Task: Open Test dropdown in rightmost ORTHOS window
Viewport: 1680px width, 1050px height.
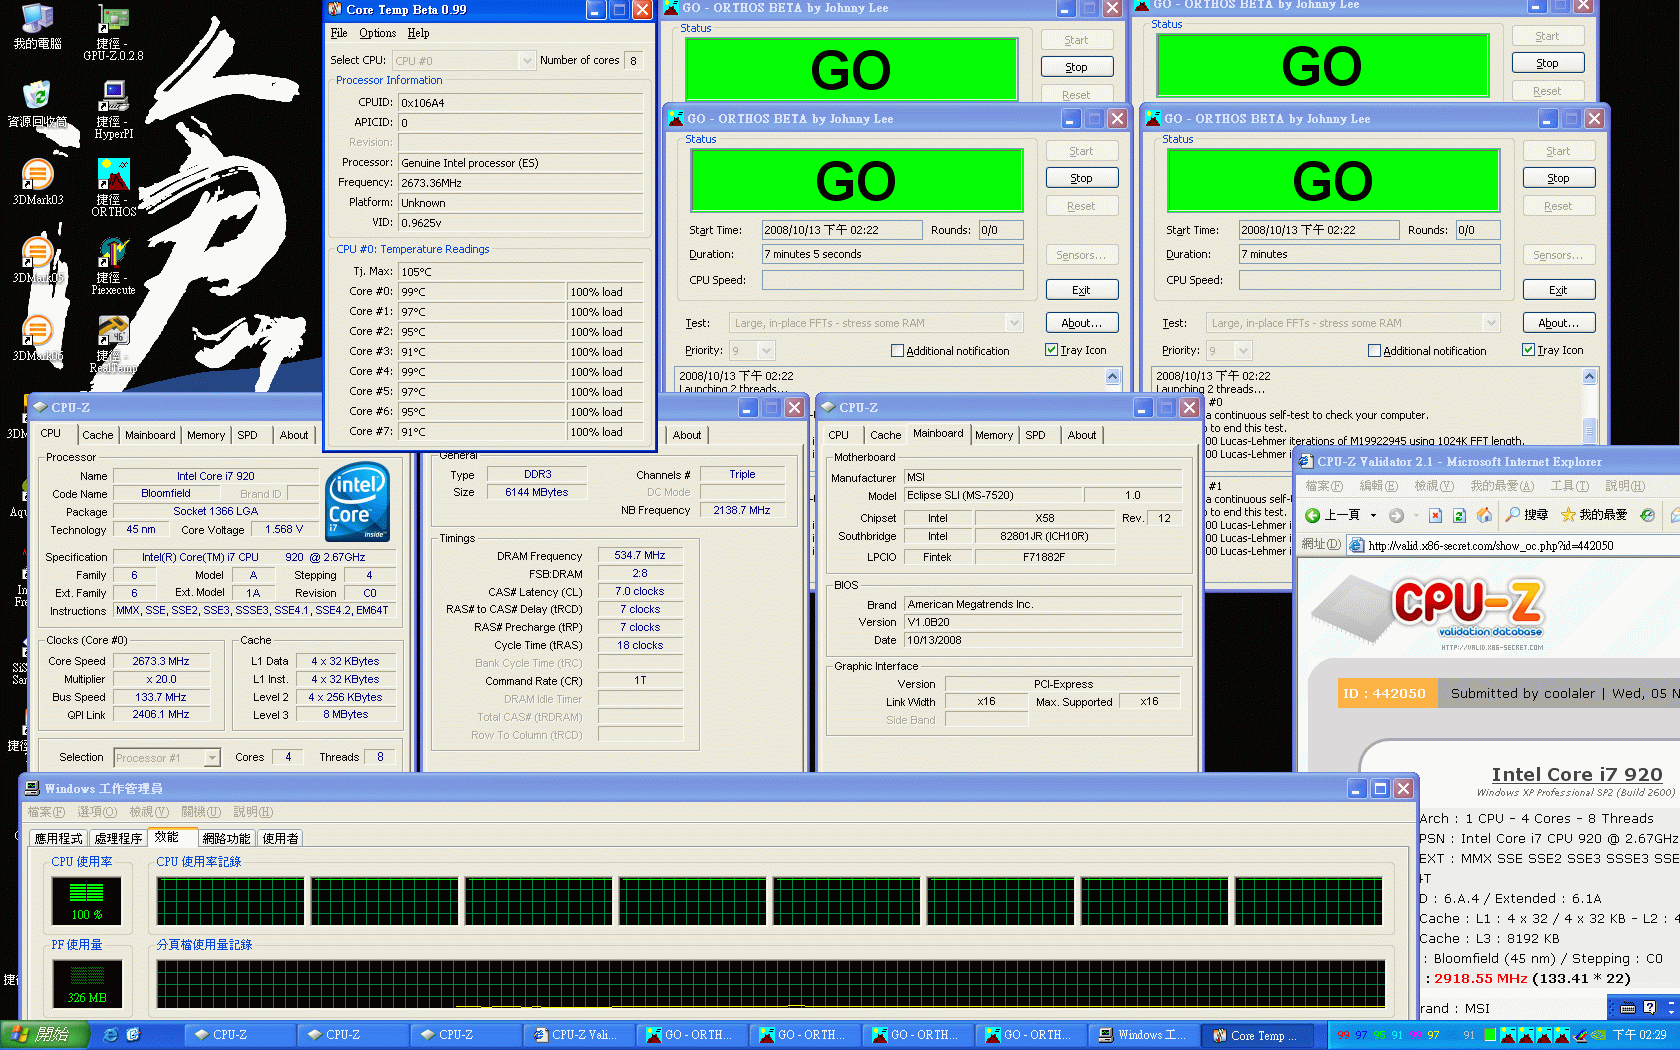Action: [1491, 323]
